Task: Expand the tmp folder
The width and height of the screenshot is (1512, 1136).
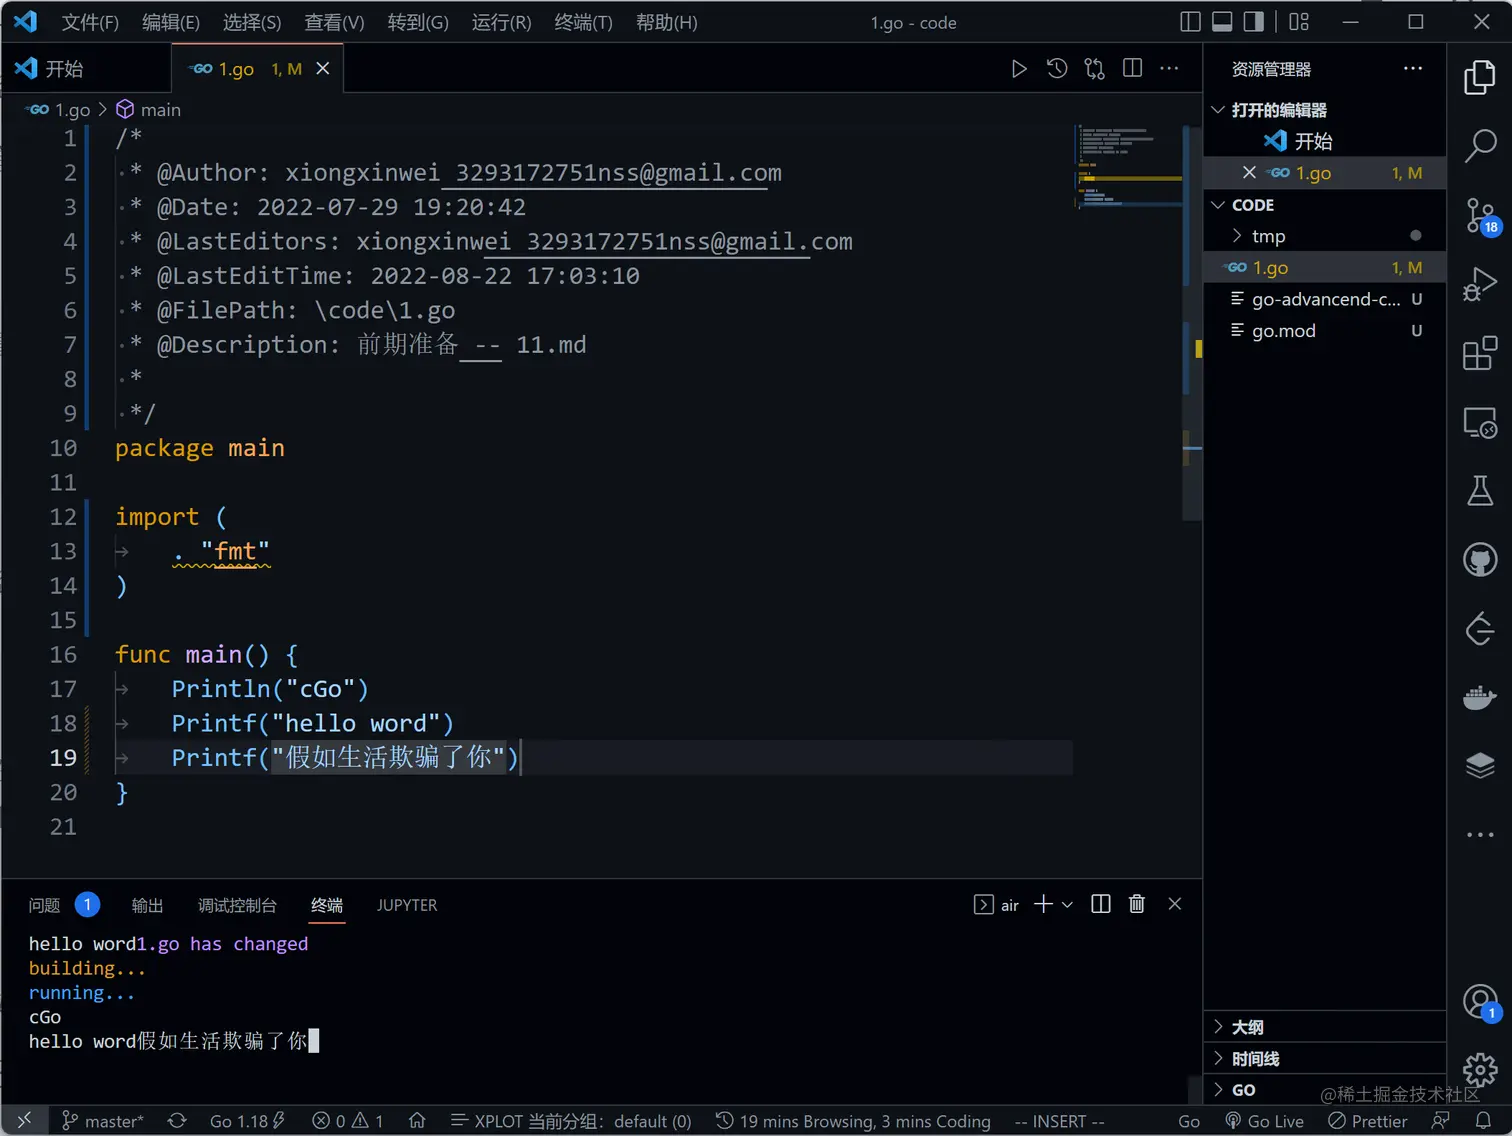Action: (1325, 236)
